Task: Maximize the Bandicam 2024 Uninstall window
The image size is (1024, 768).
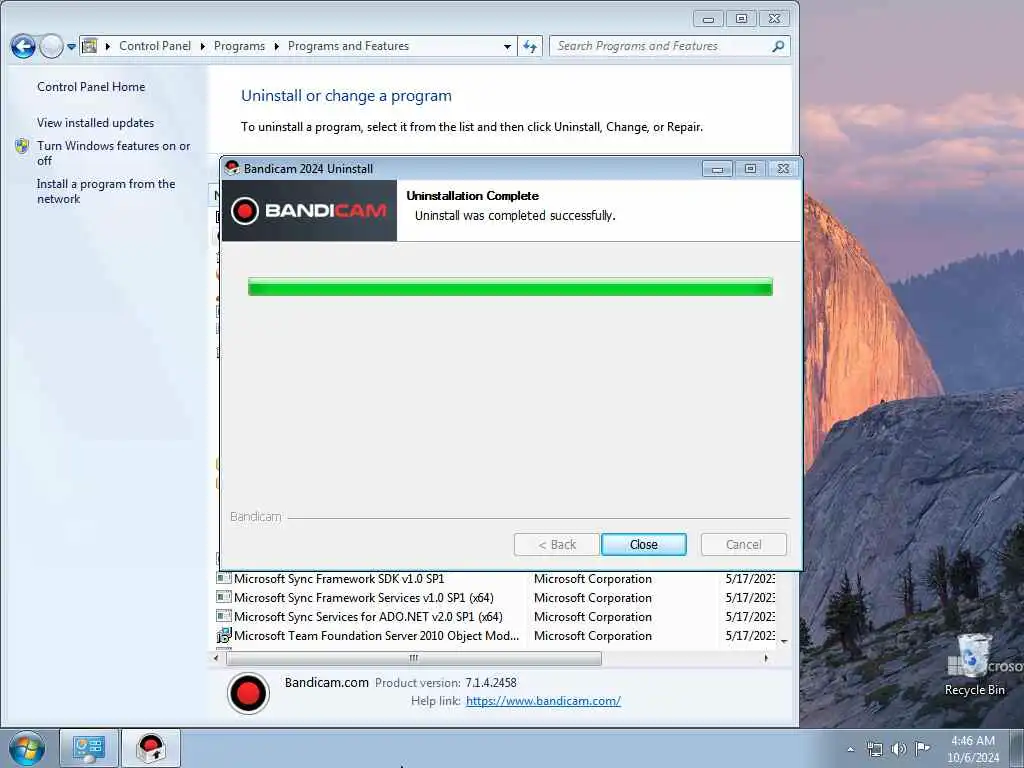Action: (750, 169)
